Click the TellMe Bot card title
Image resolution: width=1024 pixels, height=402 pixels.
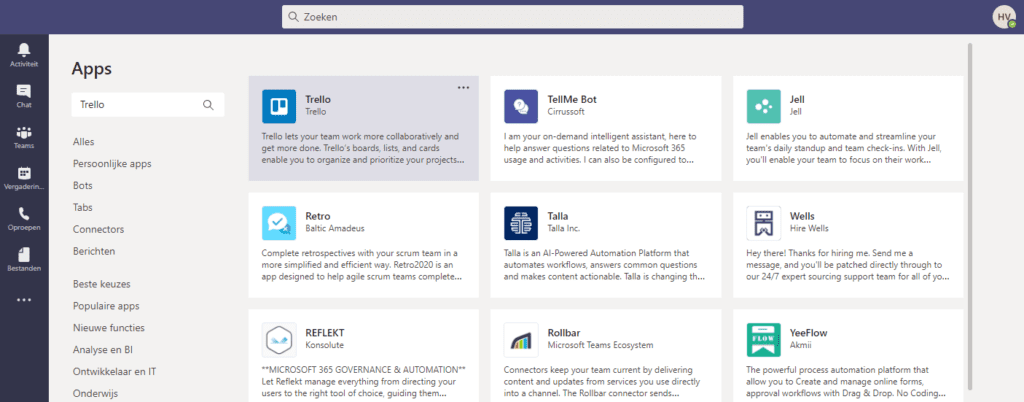tap(572, 100)
